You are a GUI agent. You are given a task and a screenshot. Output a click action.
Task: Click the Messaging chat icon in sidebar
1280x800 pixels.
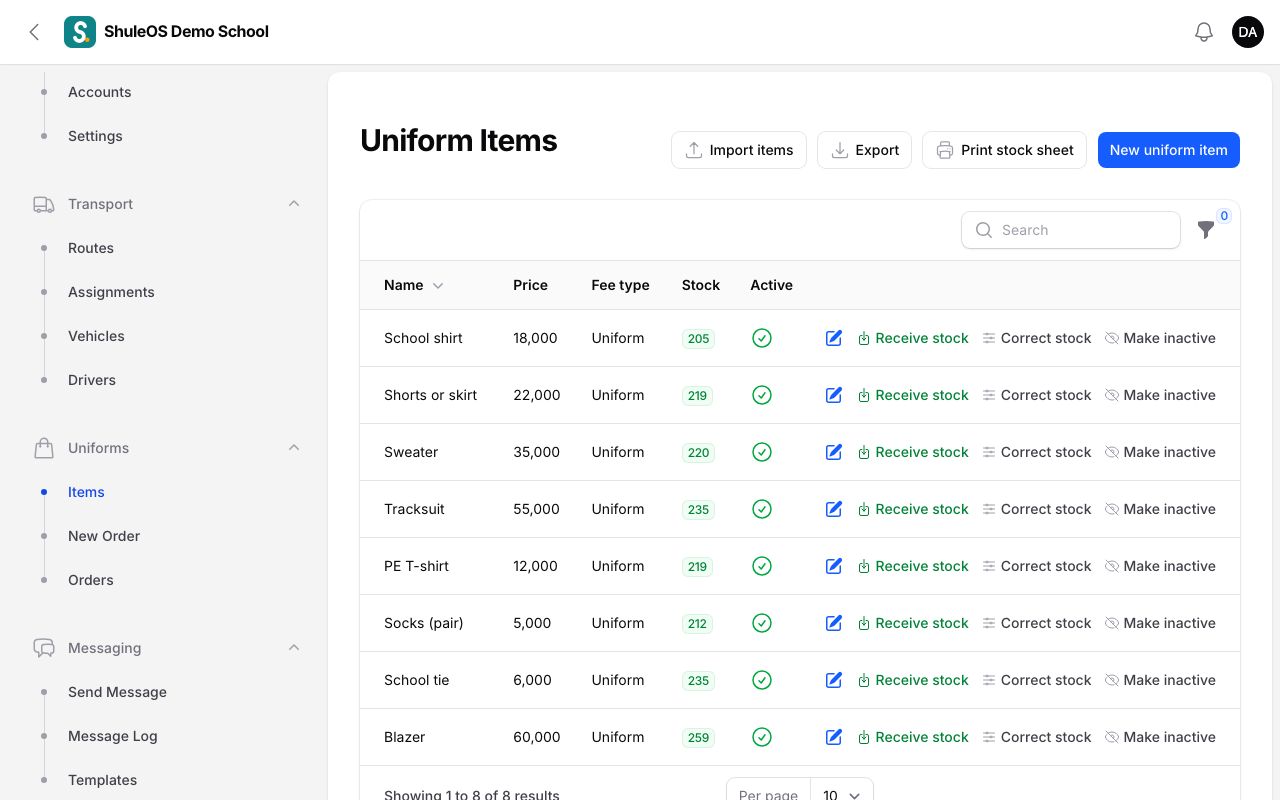click(44, 648)
